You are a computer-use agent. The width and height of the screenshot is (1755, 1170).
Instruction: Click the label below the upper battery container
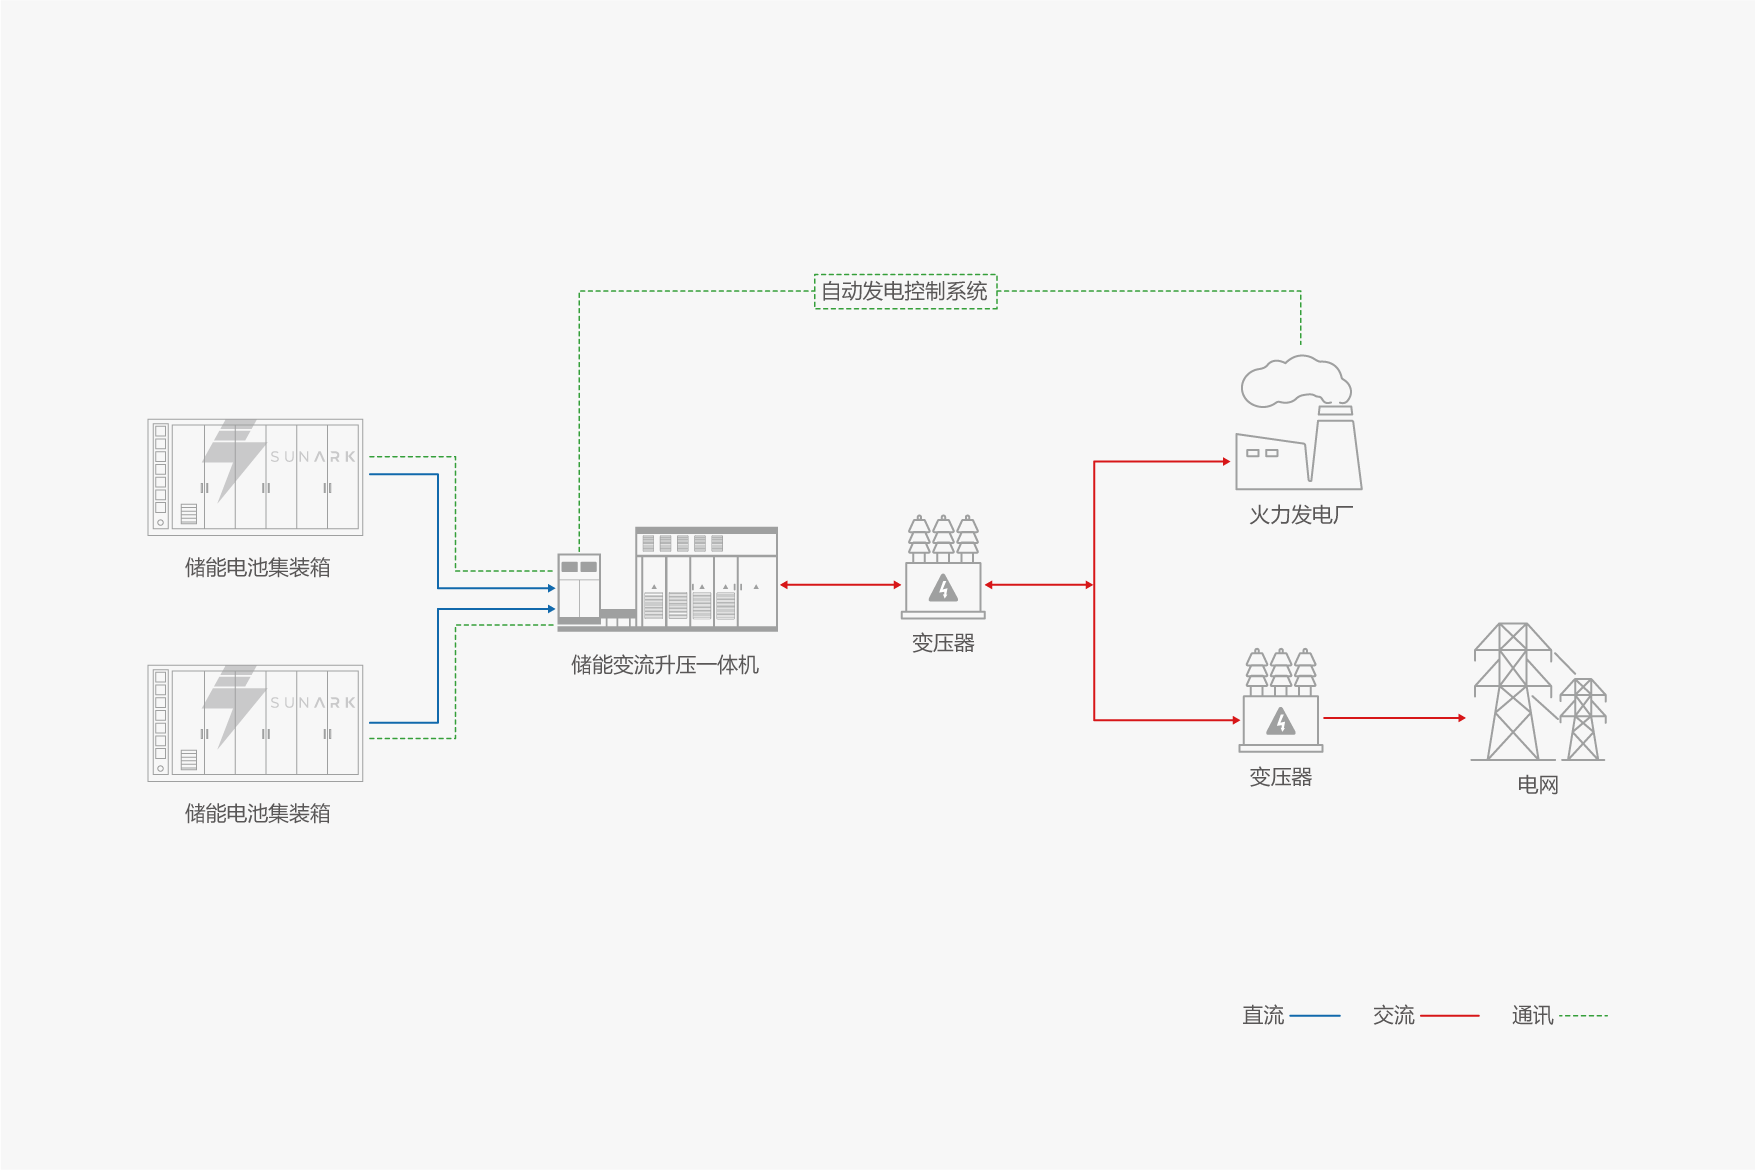point(257,567)
